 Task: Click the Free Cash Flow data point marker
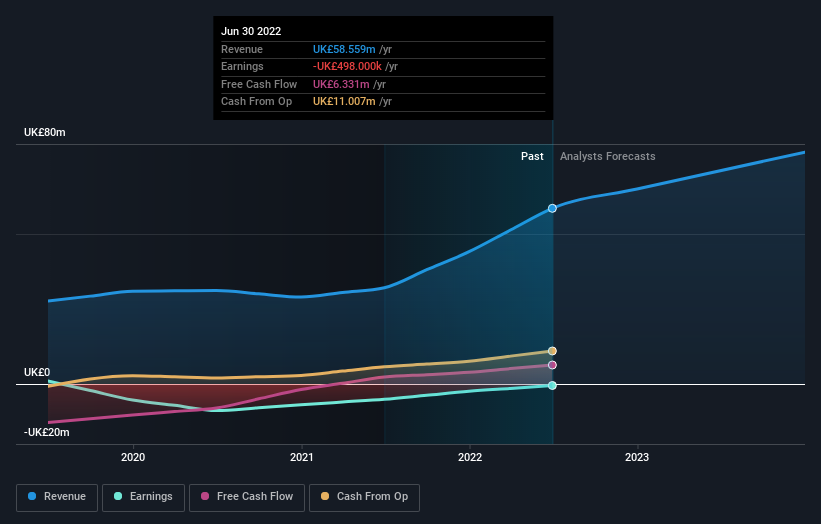pos(552,365)
